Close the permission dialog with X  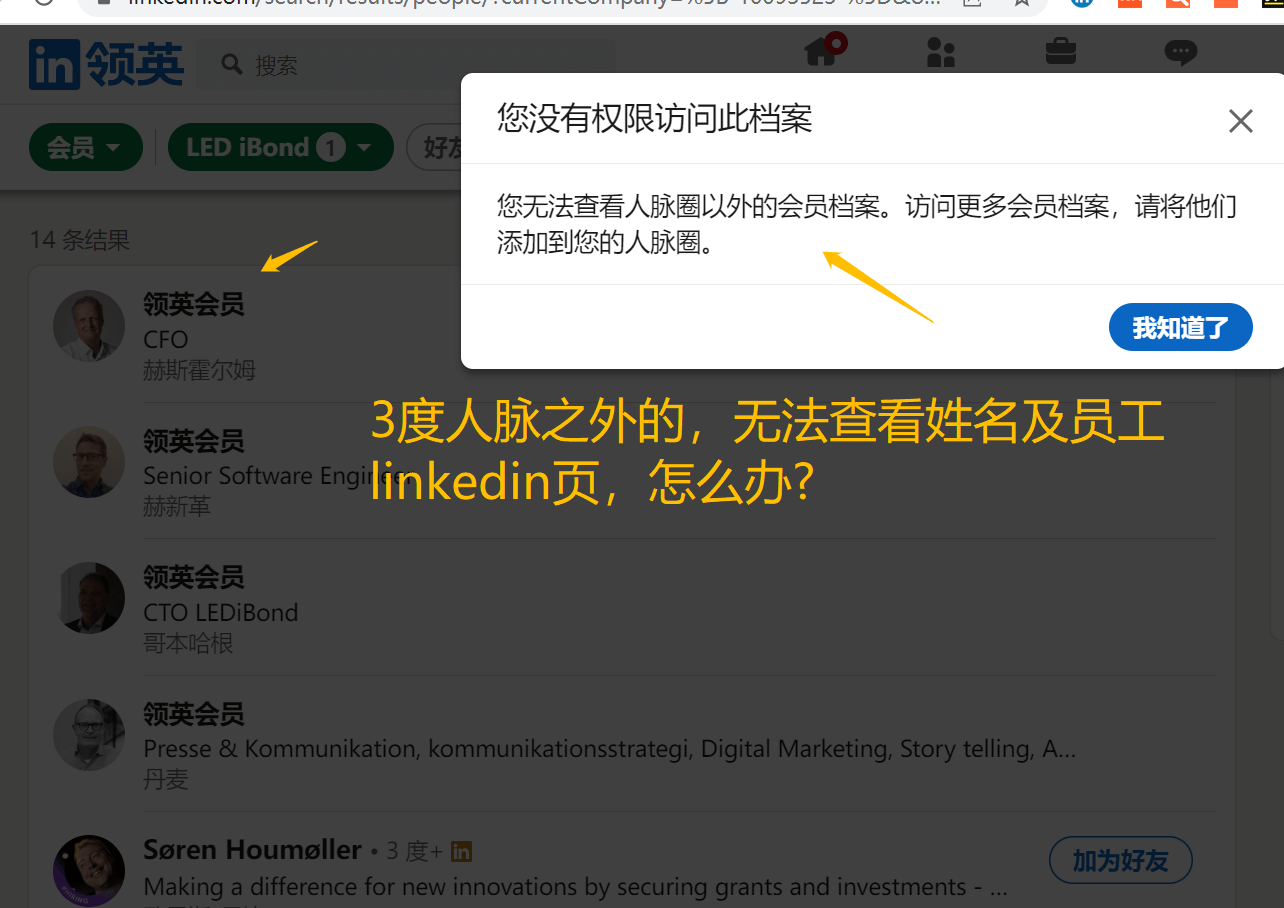pyautogui.click(x=1240, y=122)
